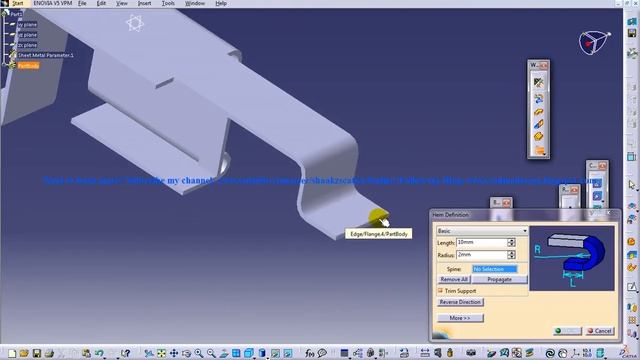This screenshot has width=640, height=360.
Task: Select the Rotate view icon
Action: (x=187, y=353)
